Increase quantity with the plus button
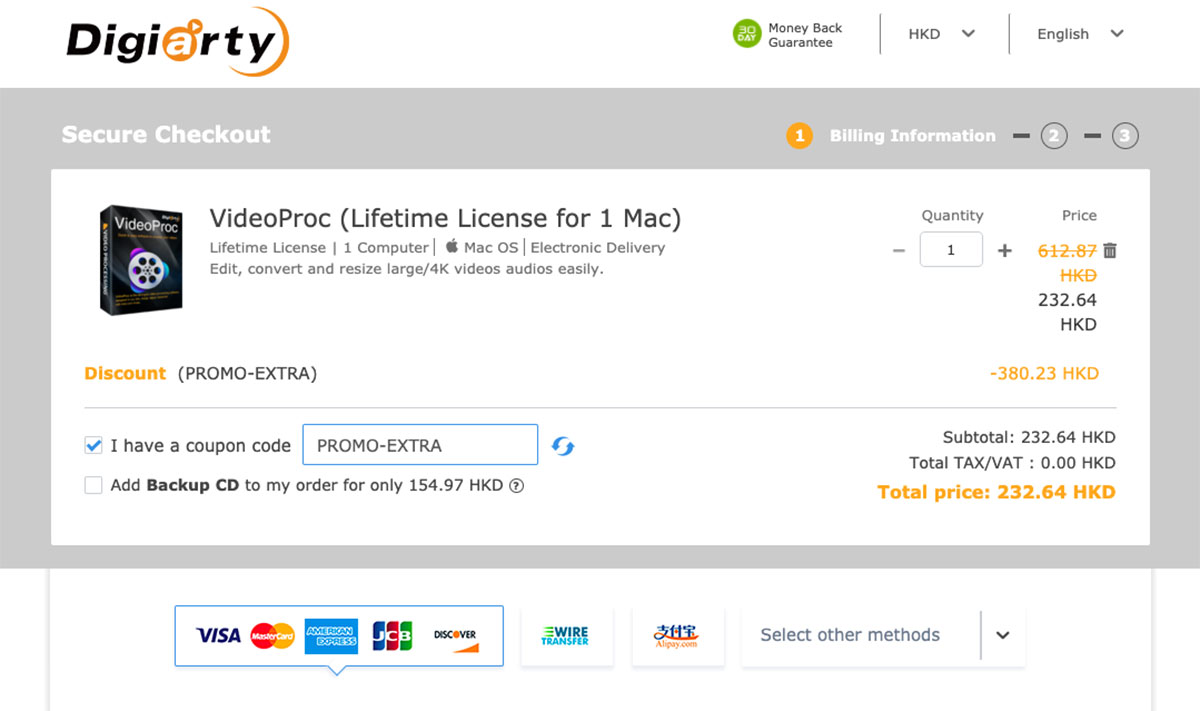This screenshot has height=711, width=1200. (x=1004, y=250)
